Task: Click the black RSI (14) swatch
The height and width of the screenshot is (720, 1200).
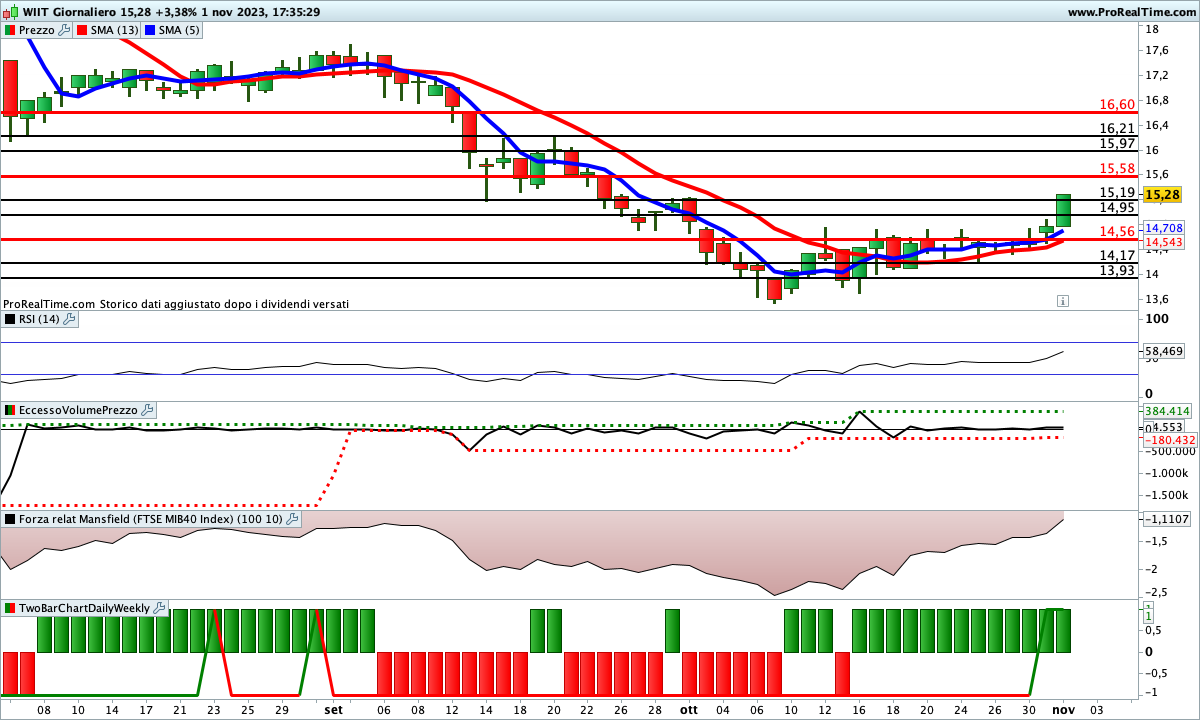Action: click(10, 319)
